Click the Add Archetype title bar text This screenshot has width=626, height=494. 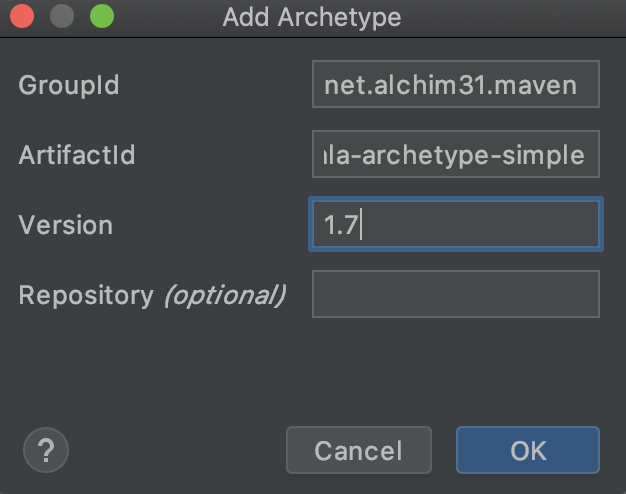pos(312,17)
